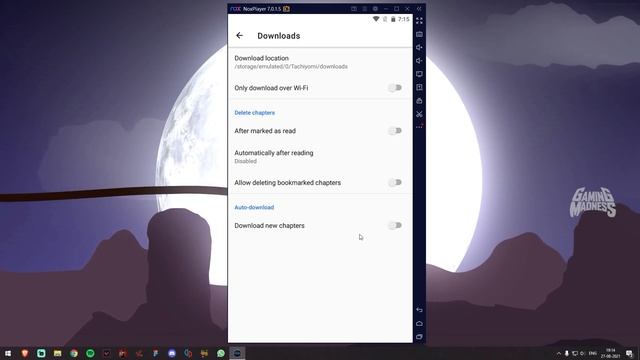Go back using the Downloads back arrow
640x360 pixels.
[240, 36]
